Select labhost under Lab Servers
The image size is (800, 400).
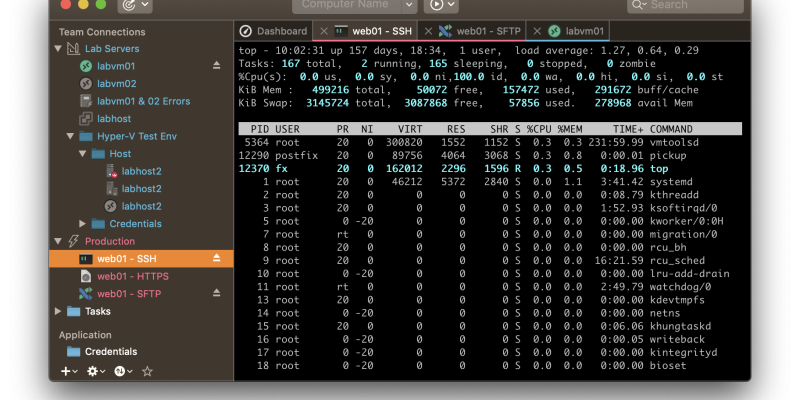114,118
